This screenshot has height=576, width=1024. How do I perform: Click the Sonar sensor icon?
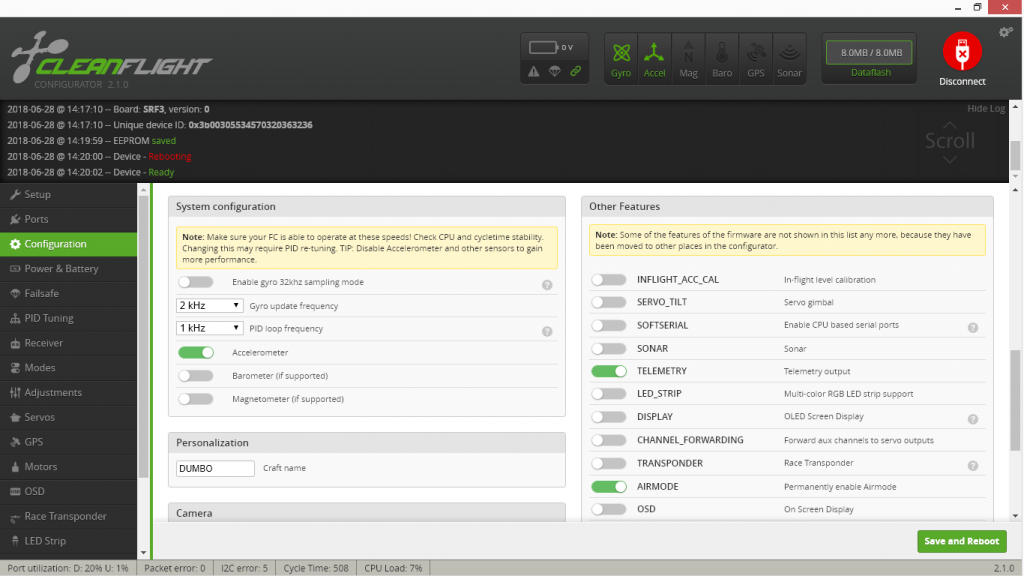coord(789,59)
